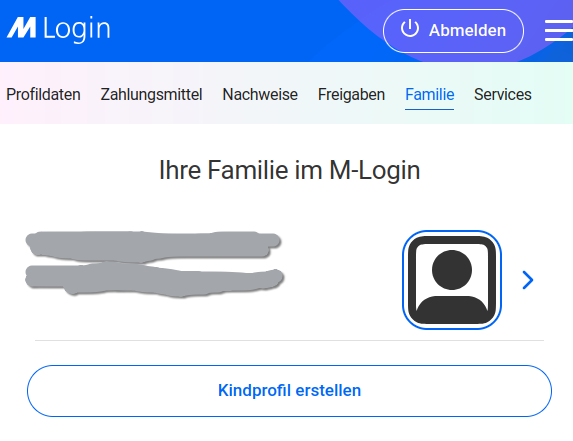Select the family member avatar picture
573x441 pixels.
(452, 280)
